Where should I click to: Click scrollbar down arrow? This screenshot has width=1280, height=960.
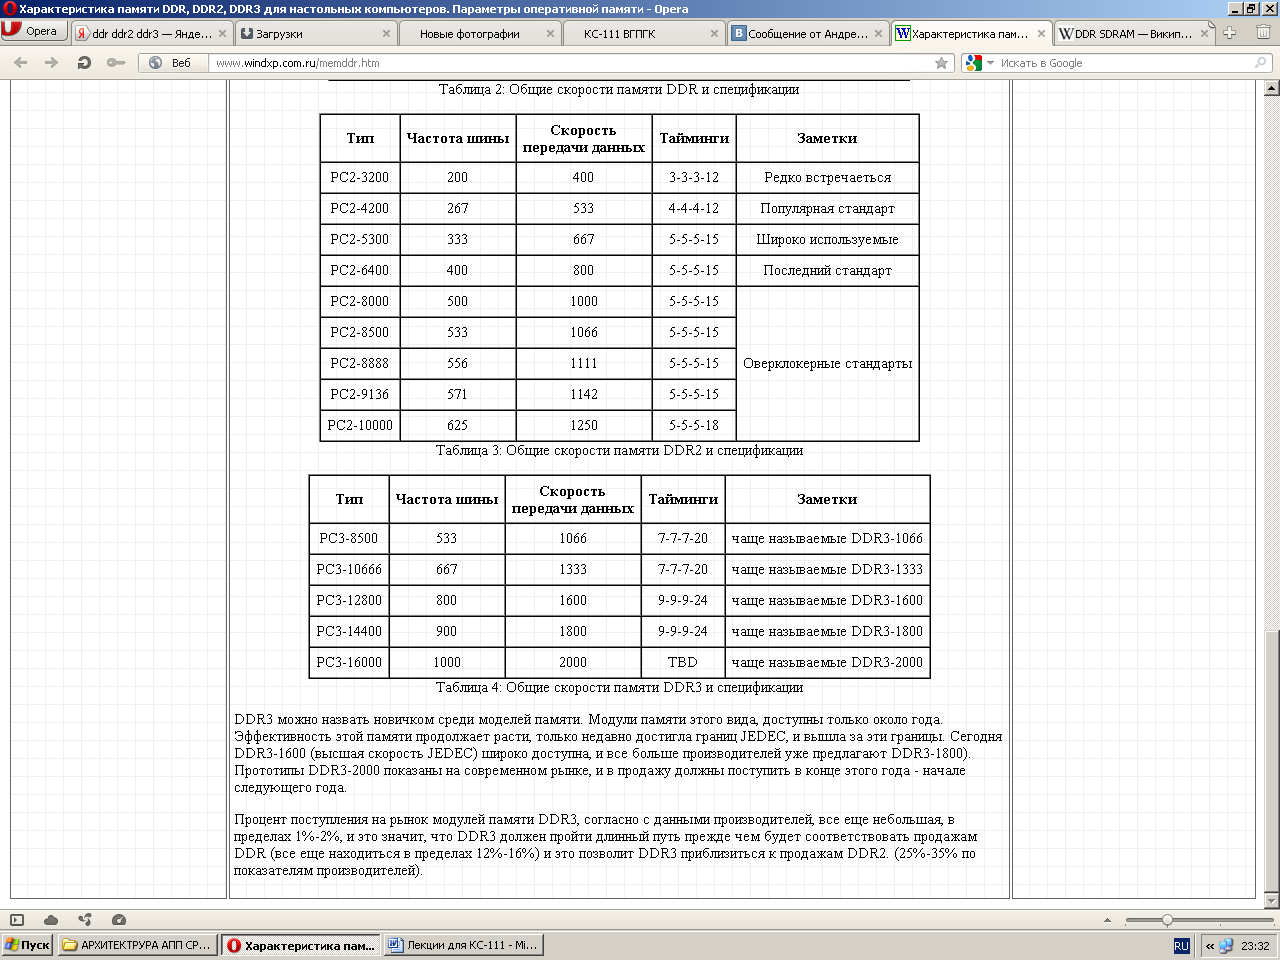[x=1271, y=902]
